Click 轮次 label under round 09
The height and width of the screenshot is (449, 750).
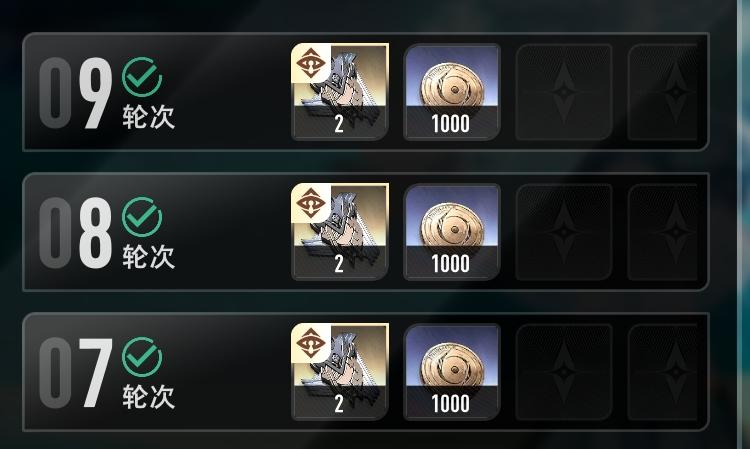coord(148,117)
